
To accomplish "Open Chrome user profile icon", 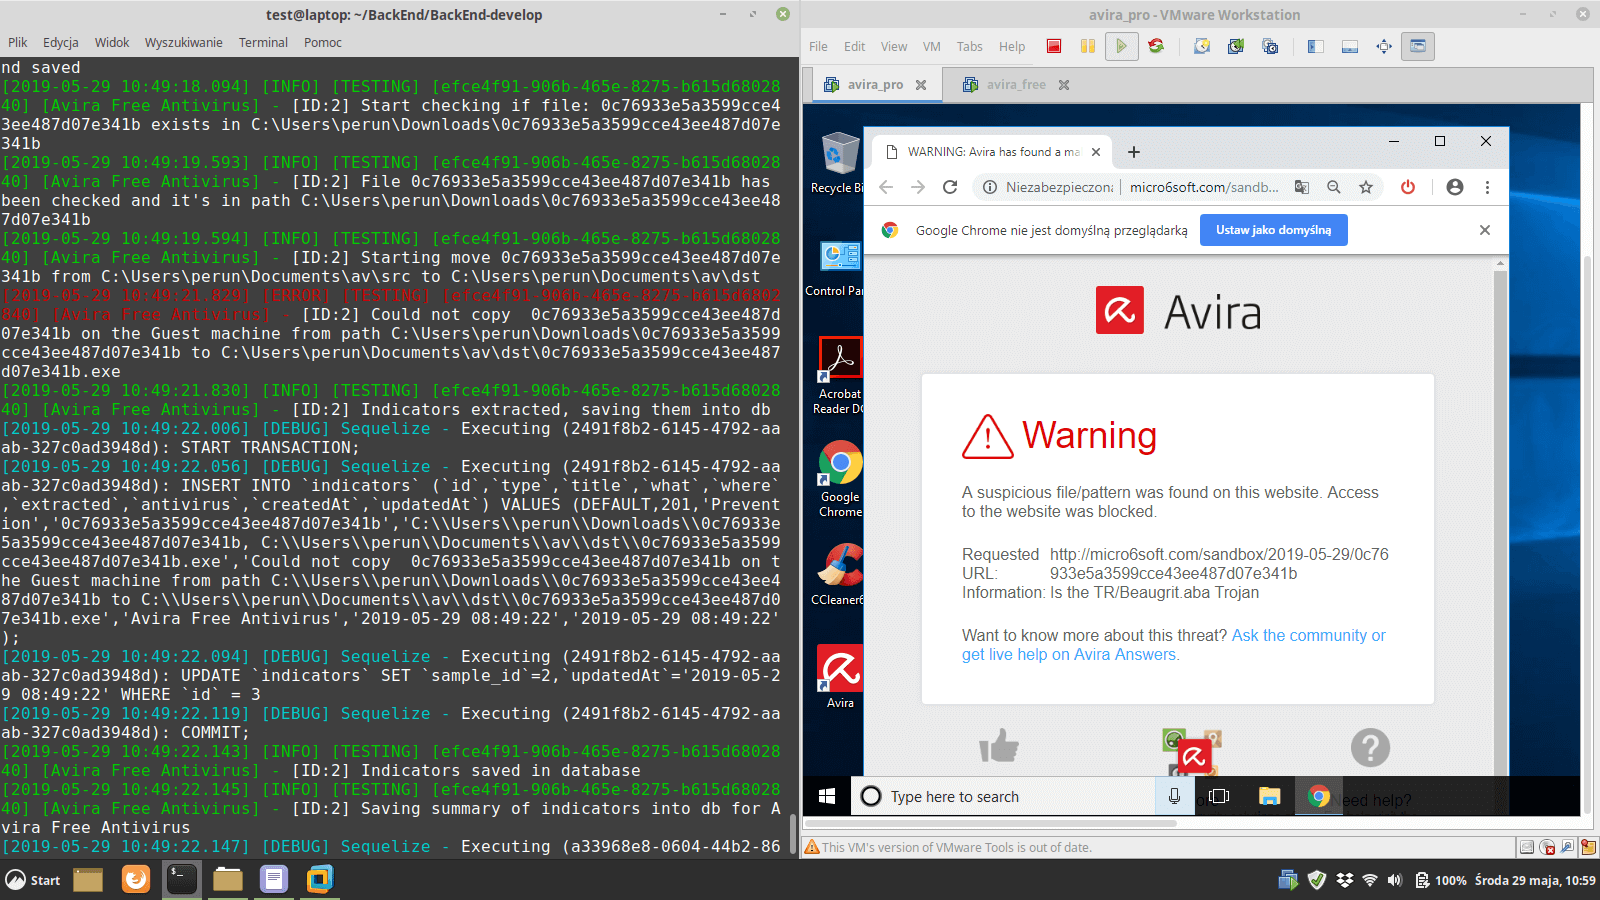I will click(x=1455, y=187).
